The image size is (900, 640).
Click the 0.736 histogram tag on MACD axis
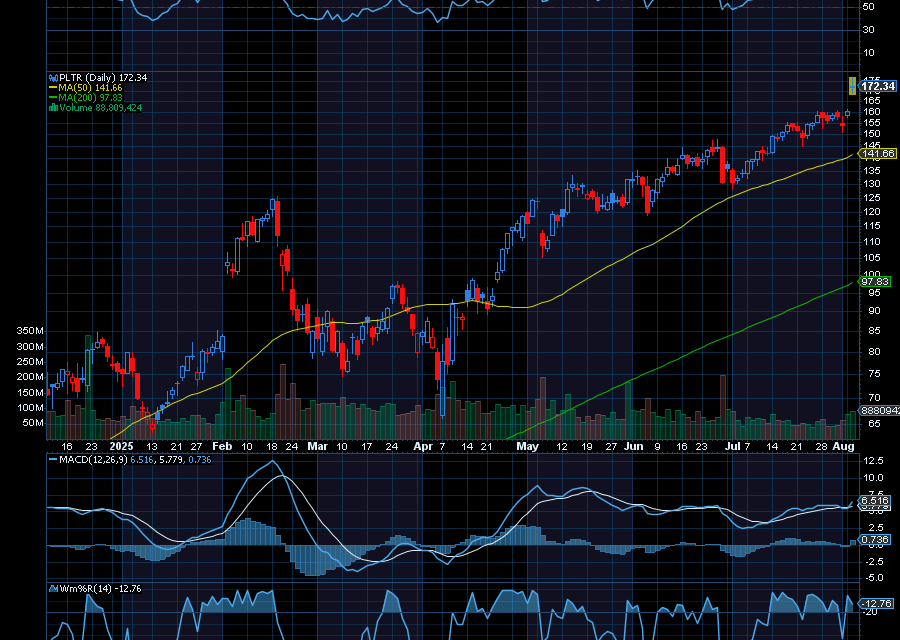pyautogui.click(x=875, y=540)
